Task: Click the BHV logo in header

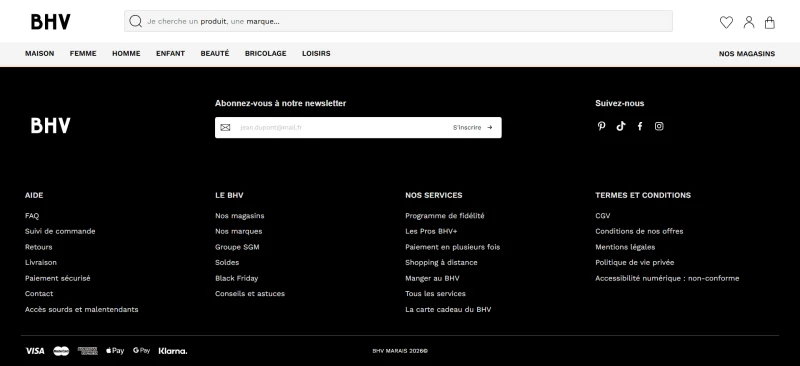Action: (51, 21)
